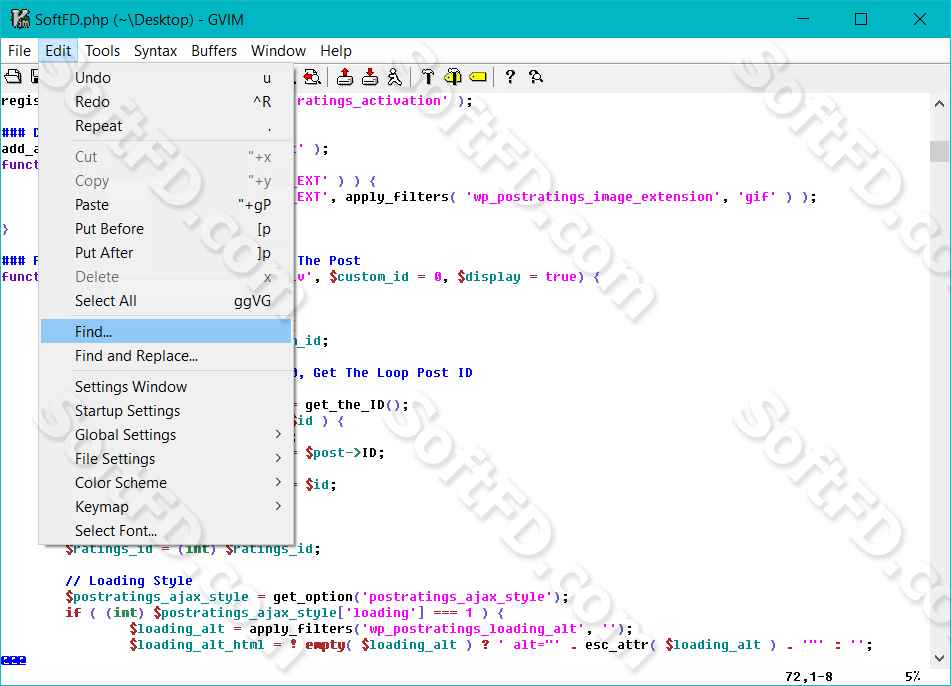Viewport: 951px width, 686px height.
Task: Choose Paste from the Edit menu
Action: point(166,205)
